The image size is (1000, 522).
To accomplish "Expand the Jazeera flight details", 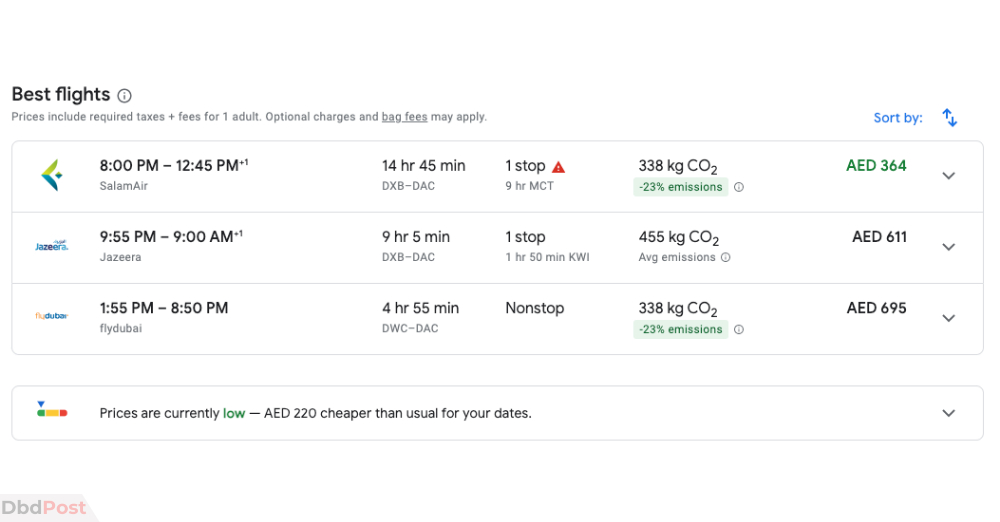I will (x=949, y=247).
